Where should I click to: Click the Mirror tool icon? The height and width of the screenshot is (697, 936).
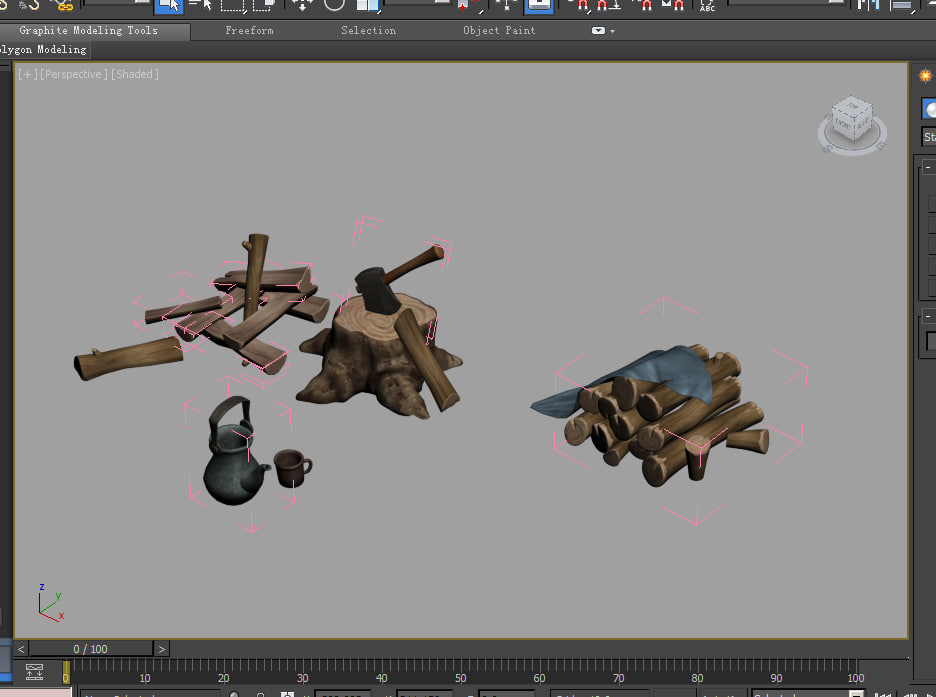click(869, 5)
